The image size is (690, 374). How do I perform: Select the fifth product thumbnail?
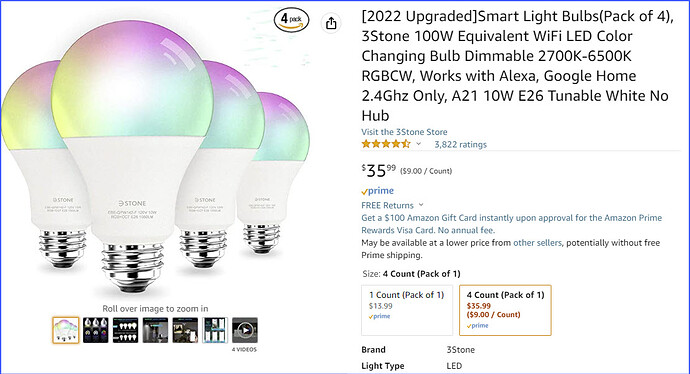coord(185,330)
